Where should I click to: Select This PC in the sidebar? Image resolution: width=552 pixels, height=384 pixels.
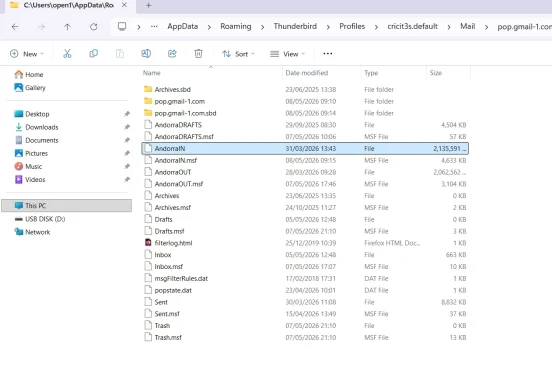[67, 206]
